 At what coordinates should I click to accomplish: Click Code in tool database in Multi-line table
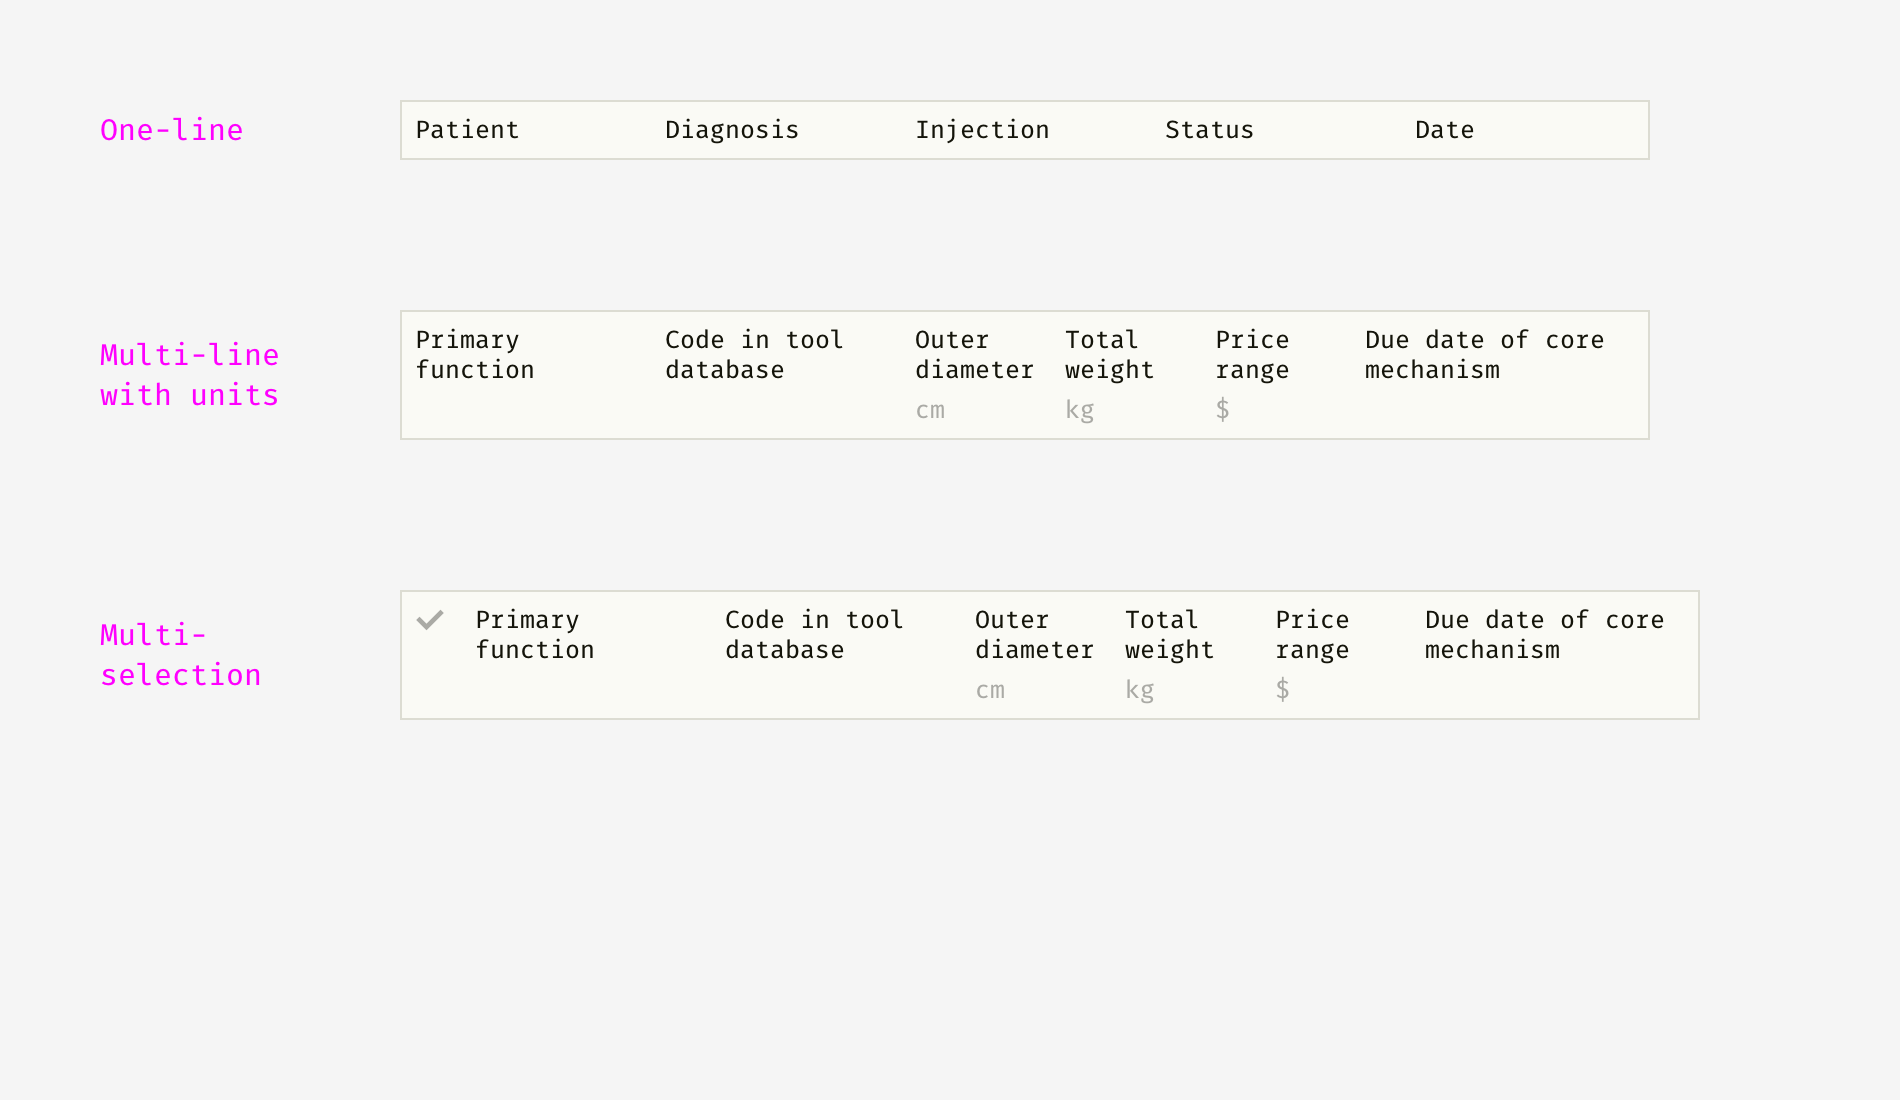click(754, 355)
